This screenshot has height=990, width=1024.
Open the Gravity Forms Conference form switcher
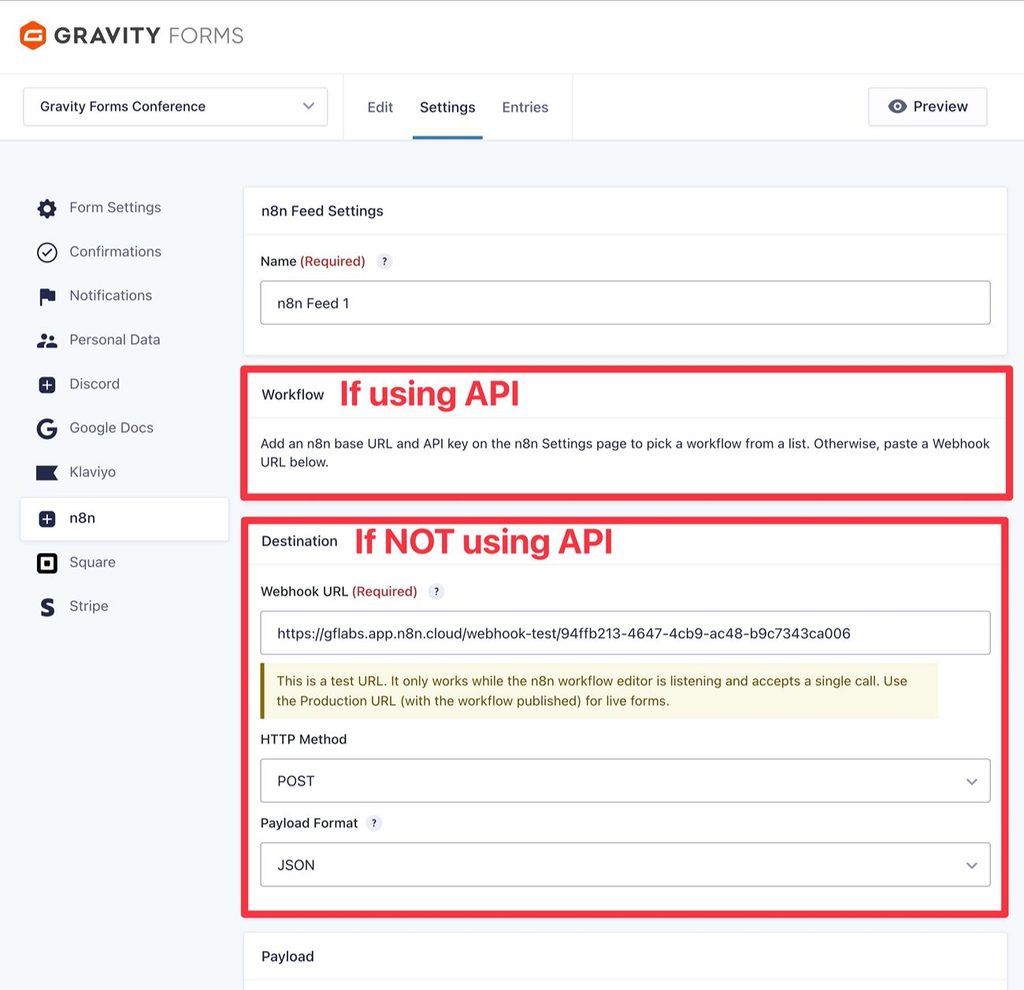175,106
